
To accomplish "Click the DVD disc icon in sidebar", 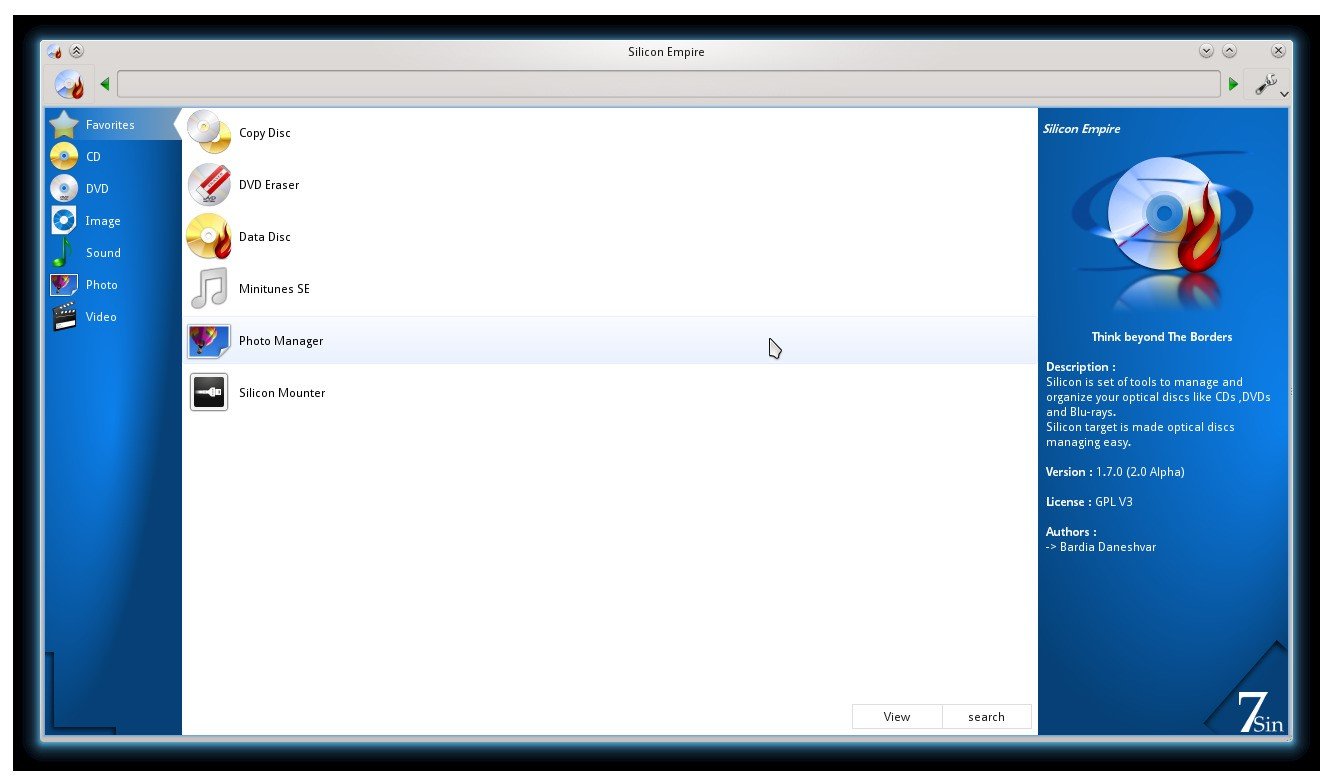I will click(64, 189).
